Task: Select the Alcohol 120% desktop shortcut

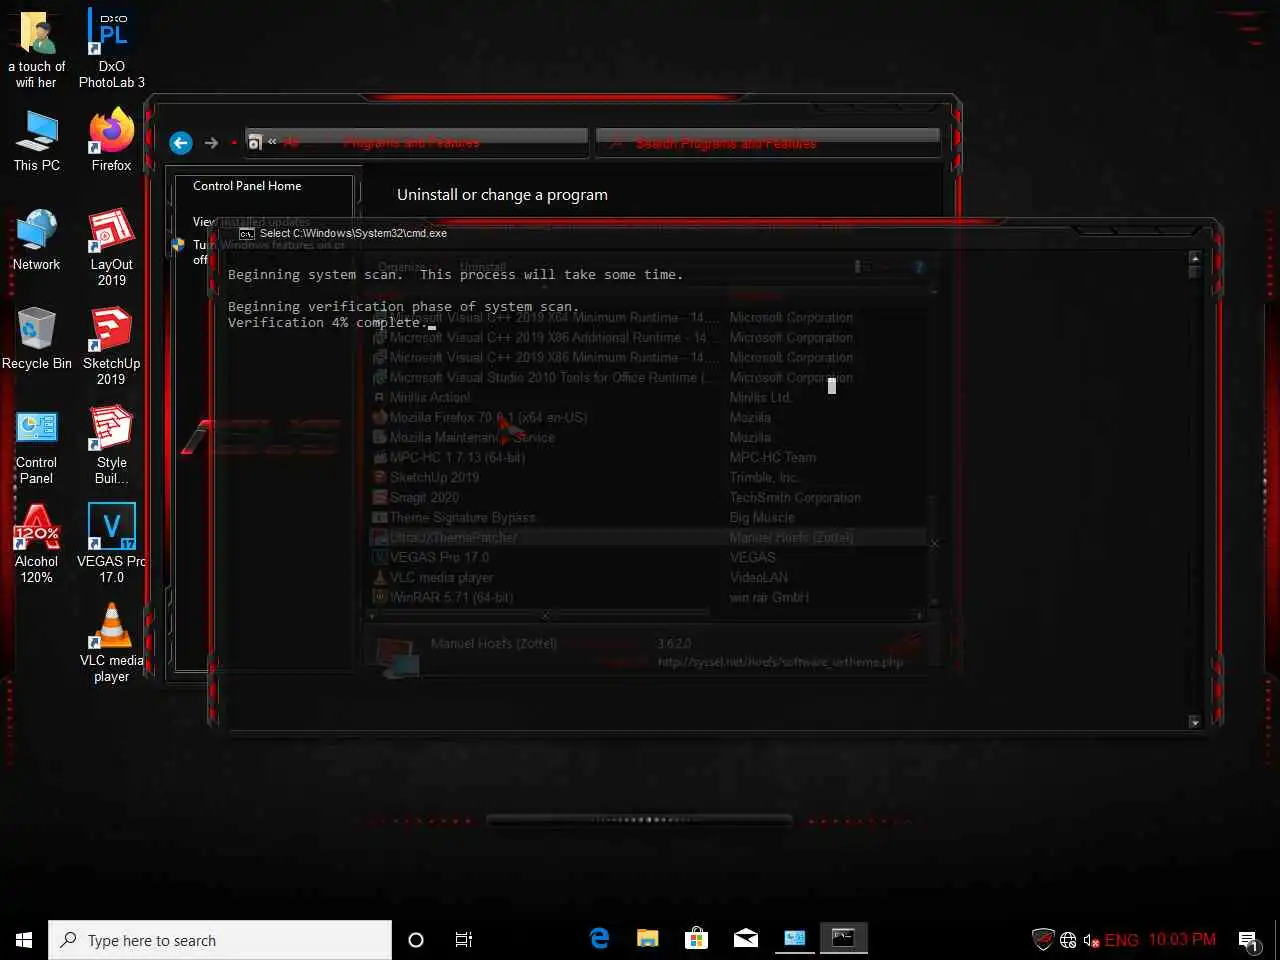Action: click(x=37, y=544)
